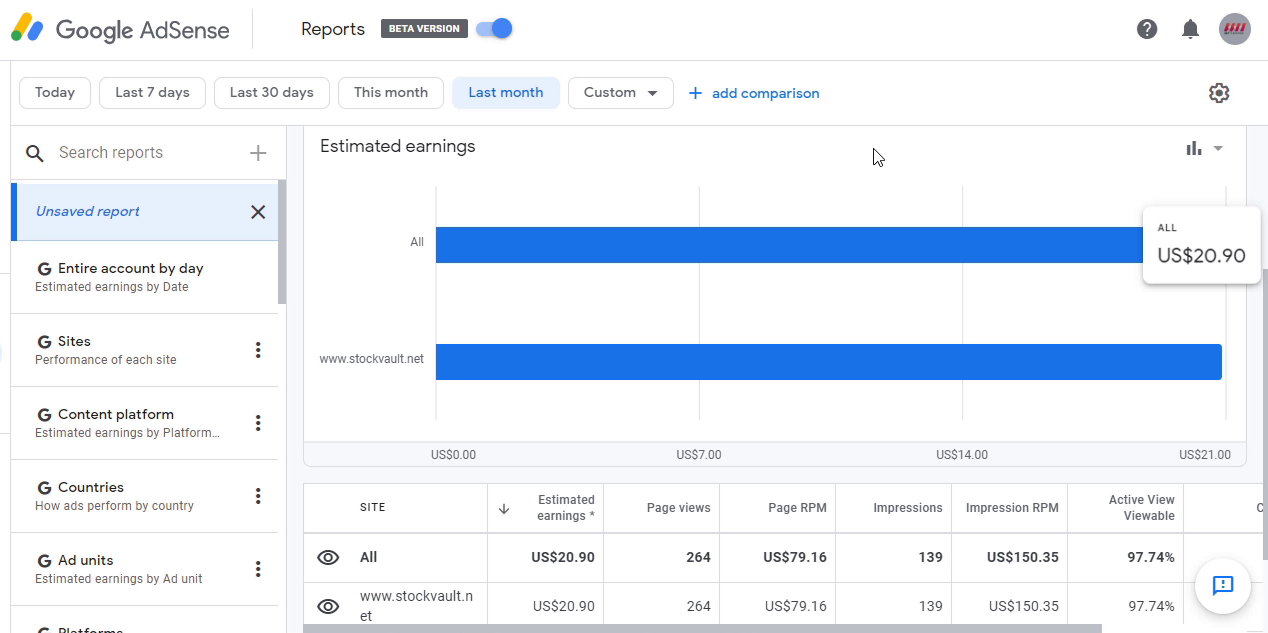Toggle the Beta Version switch

click(x=495, y=29)
